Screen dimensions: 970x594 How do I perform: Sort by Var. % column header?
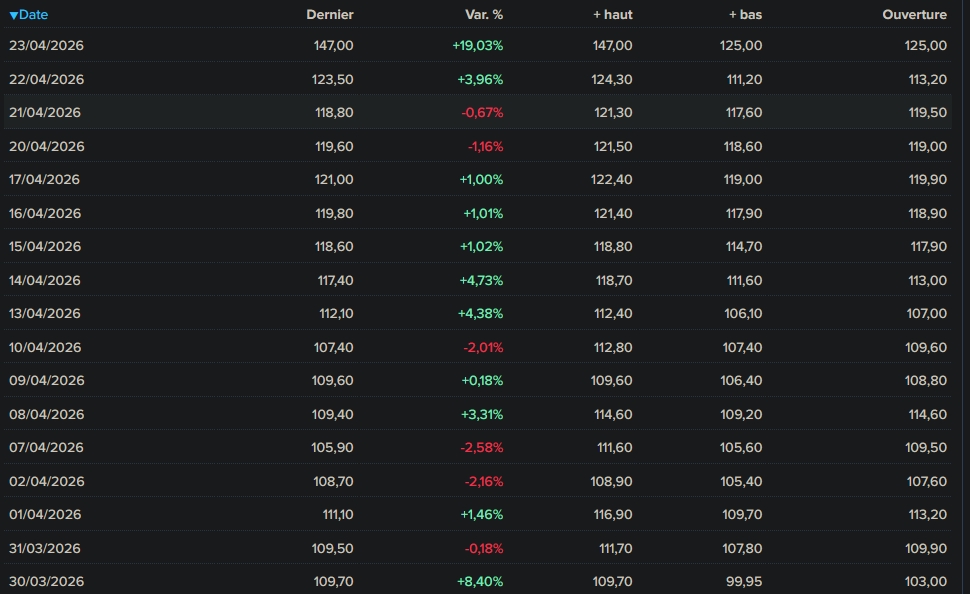point(483,15)
